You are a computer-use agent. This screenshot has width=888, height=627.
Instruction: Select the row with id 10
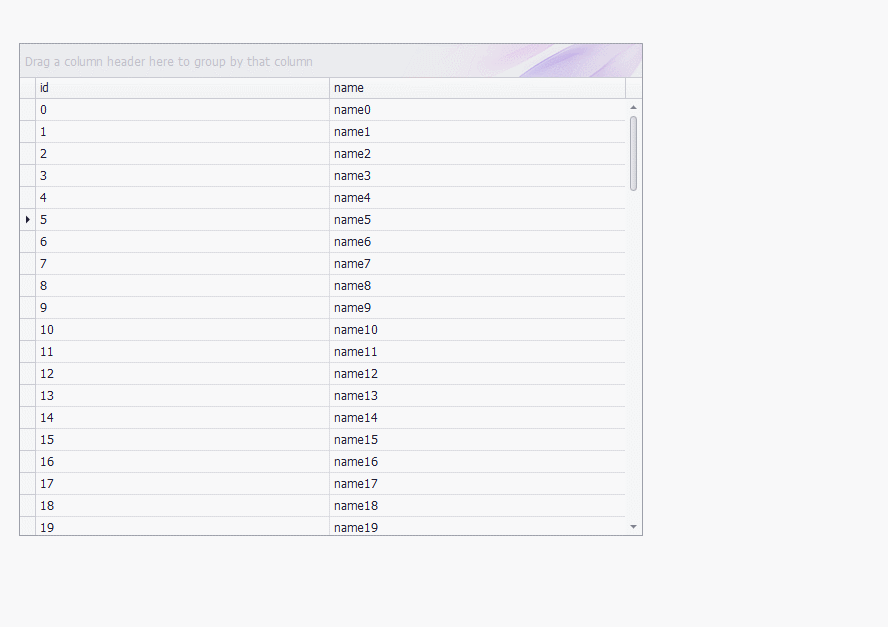pos(182,330)
